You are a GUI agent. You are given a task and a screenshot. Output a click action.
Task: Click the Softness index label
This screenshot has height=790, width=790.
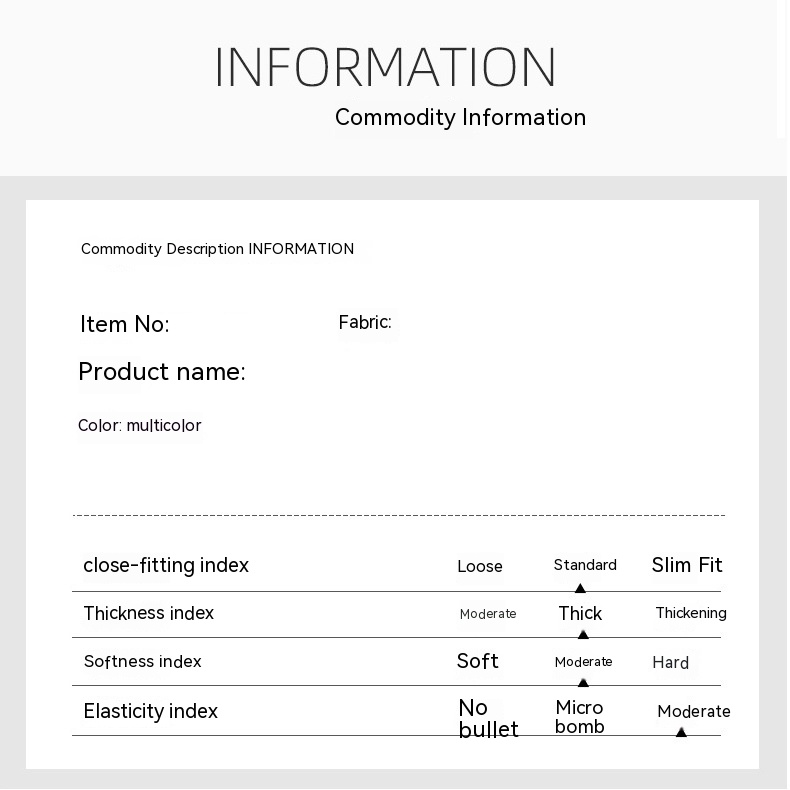142,661
